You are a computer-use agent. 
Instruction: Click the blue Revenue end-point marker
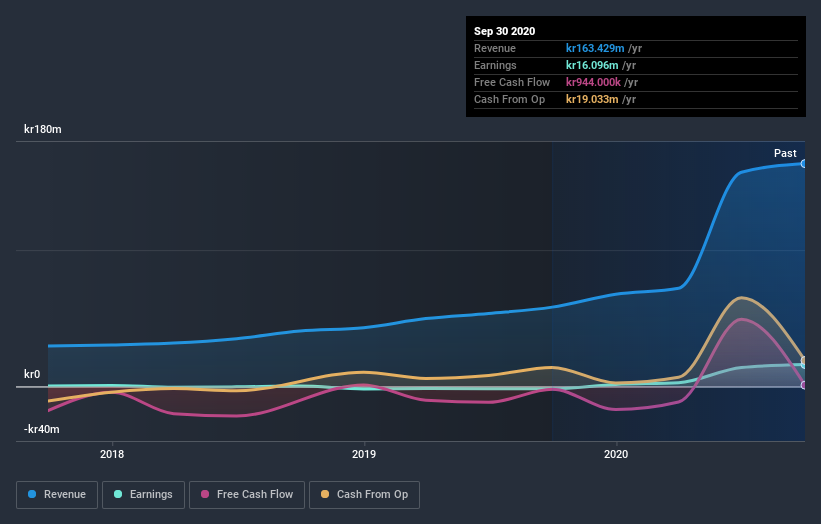[x=804, y=164]
